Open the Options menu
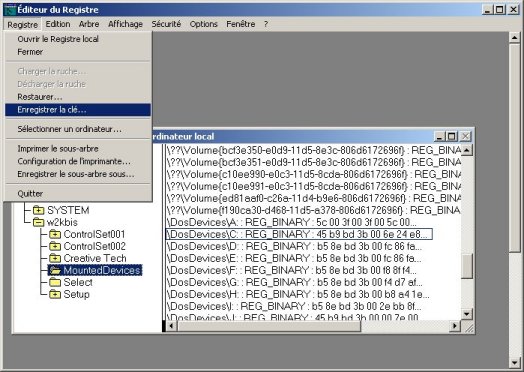Image resolution: width=524 pixels, height=372 pixels. [204, 24]
